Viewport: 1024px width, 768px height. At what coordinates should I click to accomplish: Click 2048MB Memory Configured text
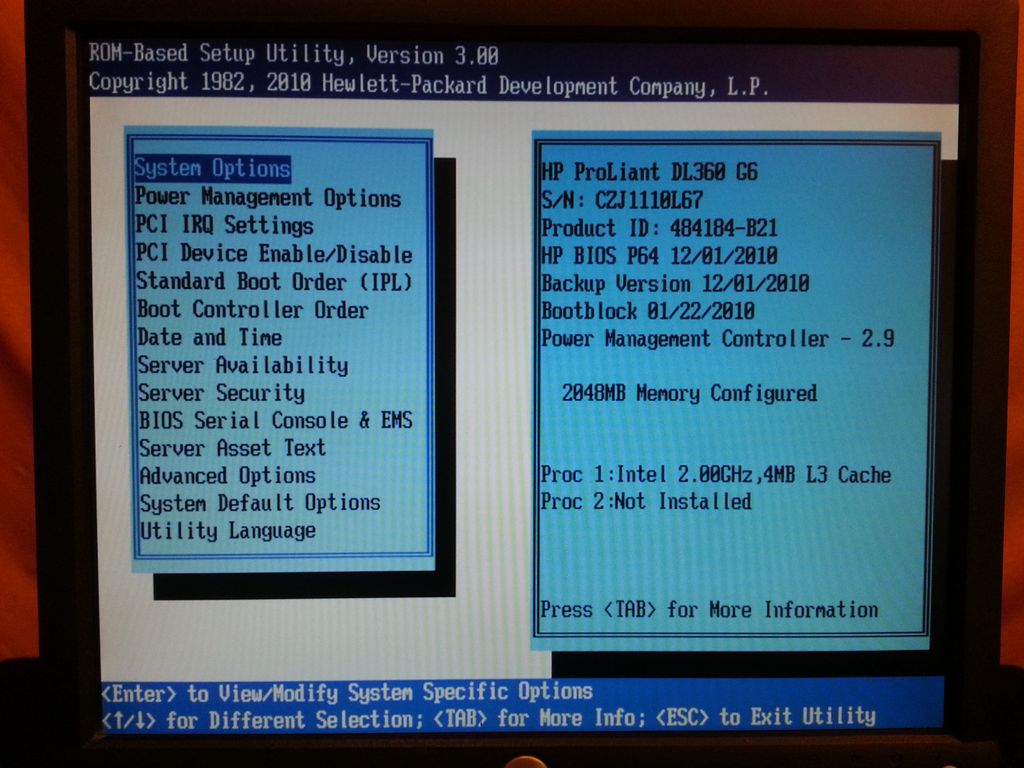pyautogui.click(x=690, y=393)
